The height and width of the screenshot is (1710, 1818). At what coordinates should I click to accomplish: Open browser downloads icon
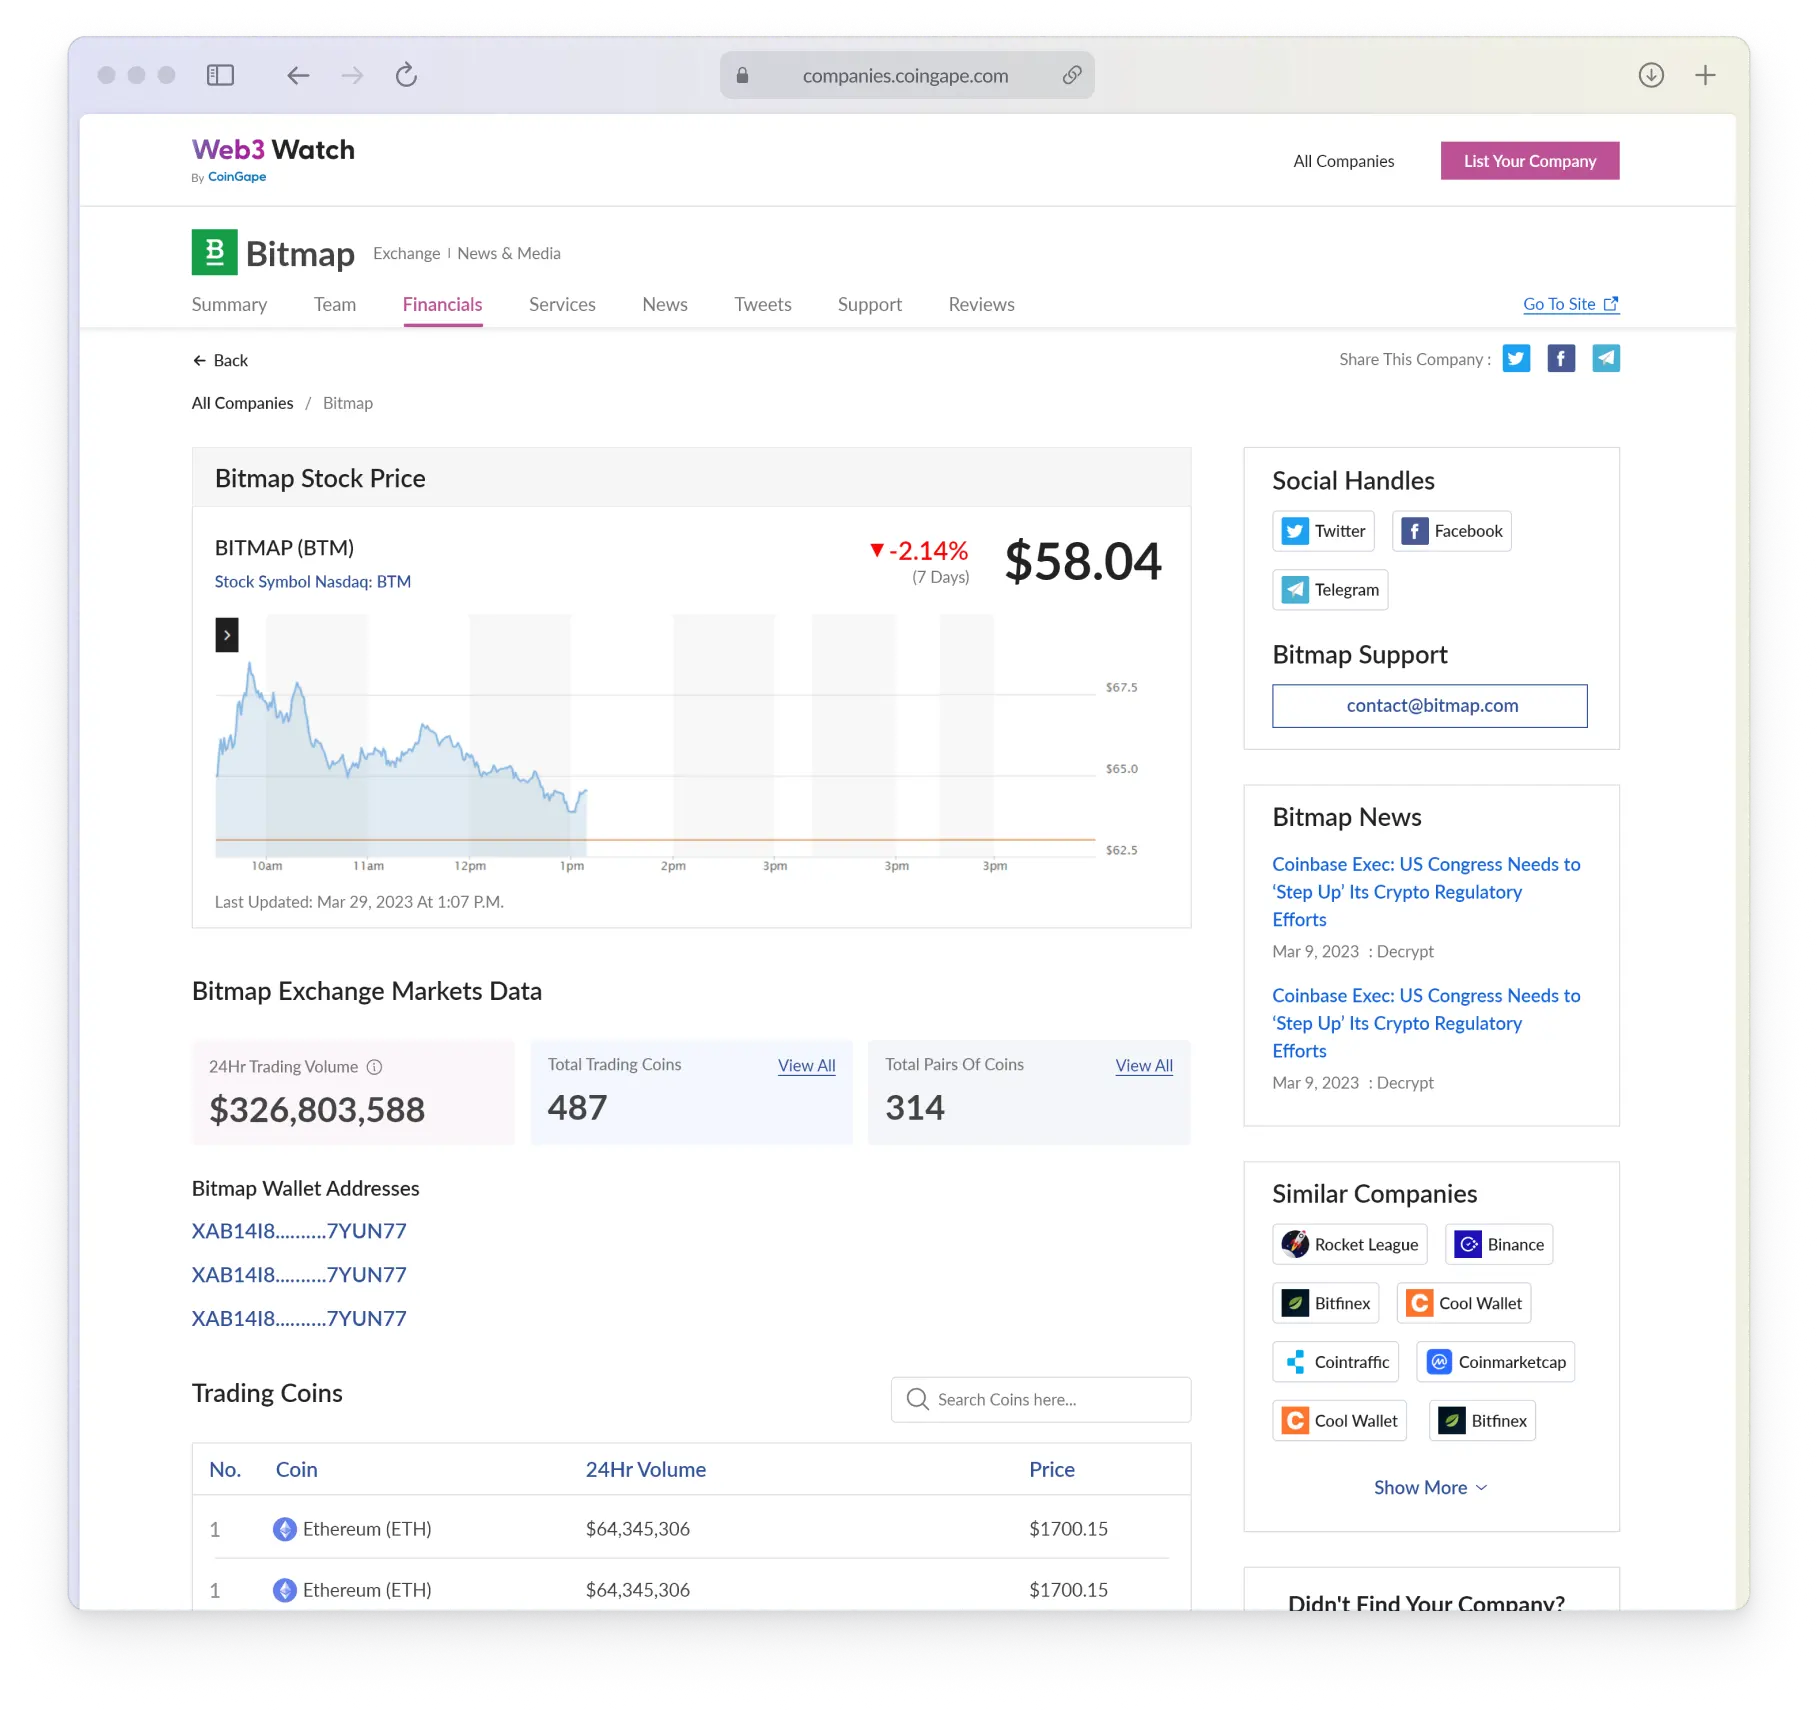(1651, 75)
